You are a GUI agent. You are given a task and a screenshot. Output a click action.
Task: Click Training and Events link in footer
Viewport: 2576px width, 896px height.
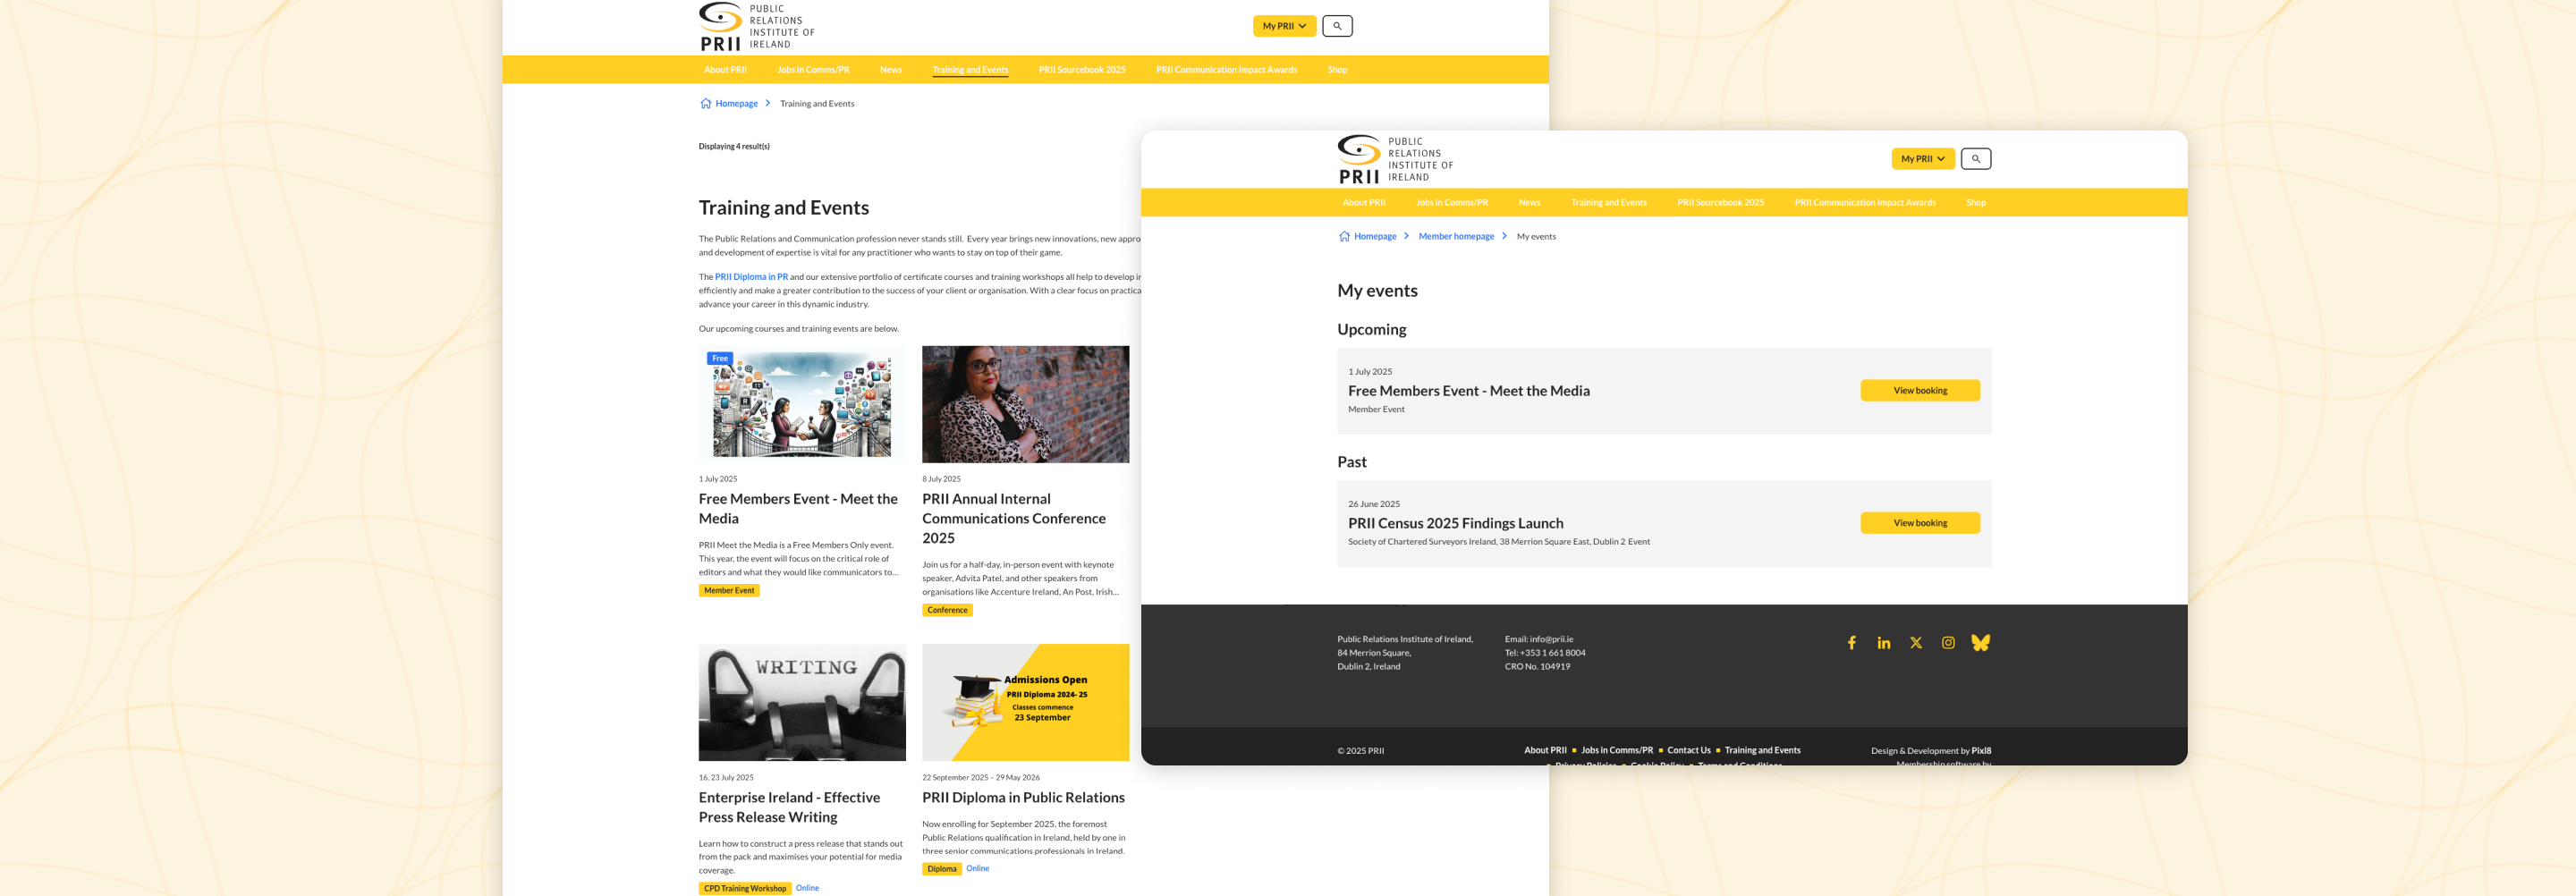(1762, 750)
